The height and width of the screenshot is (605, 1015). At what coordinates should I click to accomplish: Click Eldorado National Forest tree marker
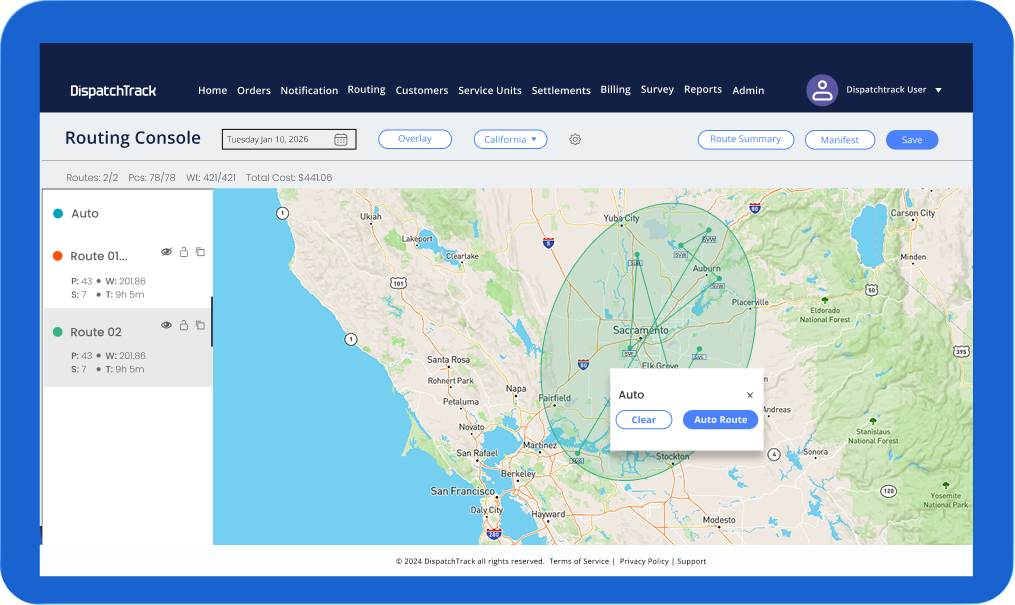(x=825, y=300)
